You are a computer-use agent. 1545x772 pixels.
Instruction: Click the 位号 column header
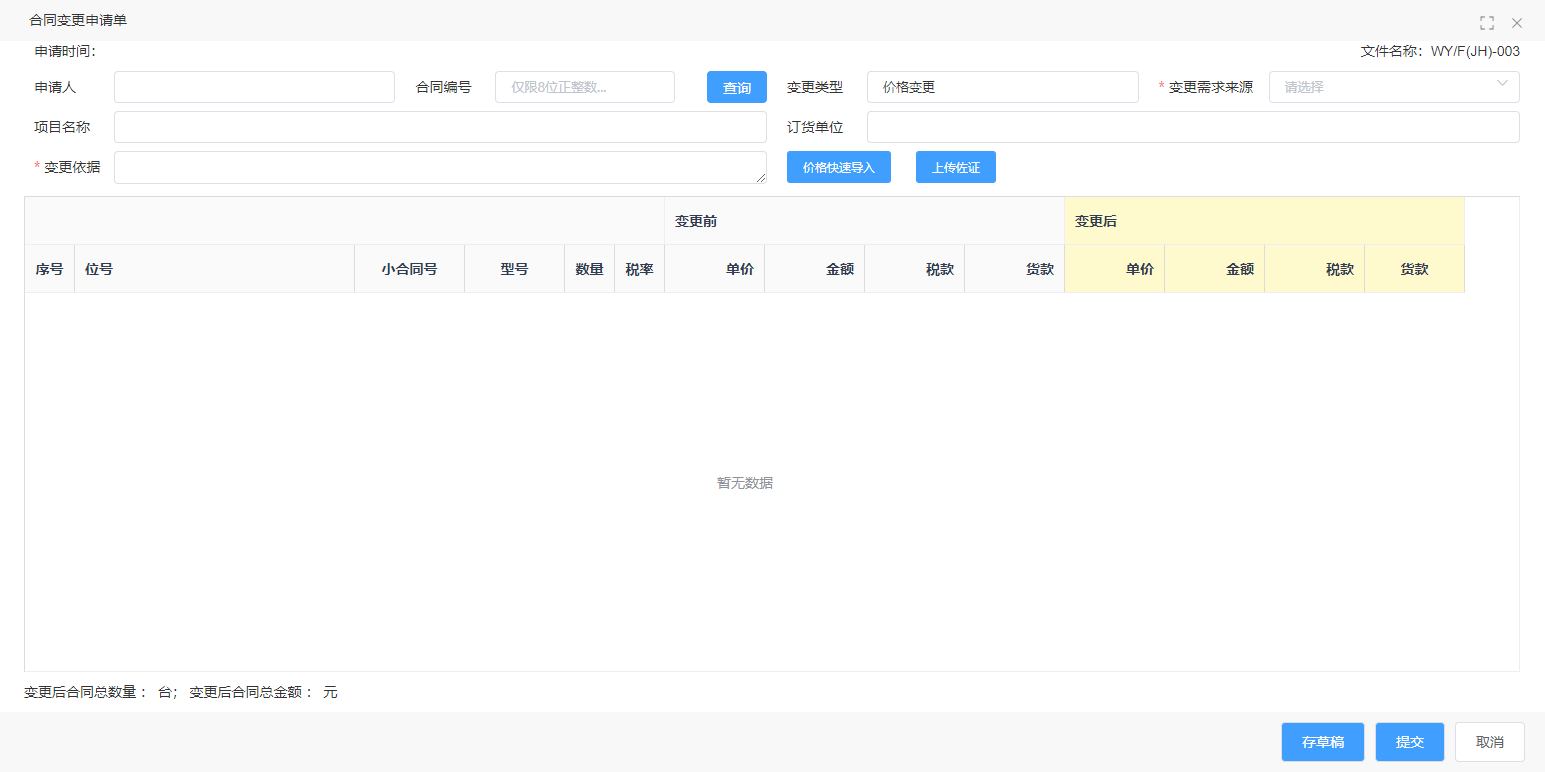pos(214,269)
